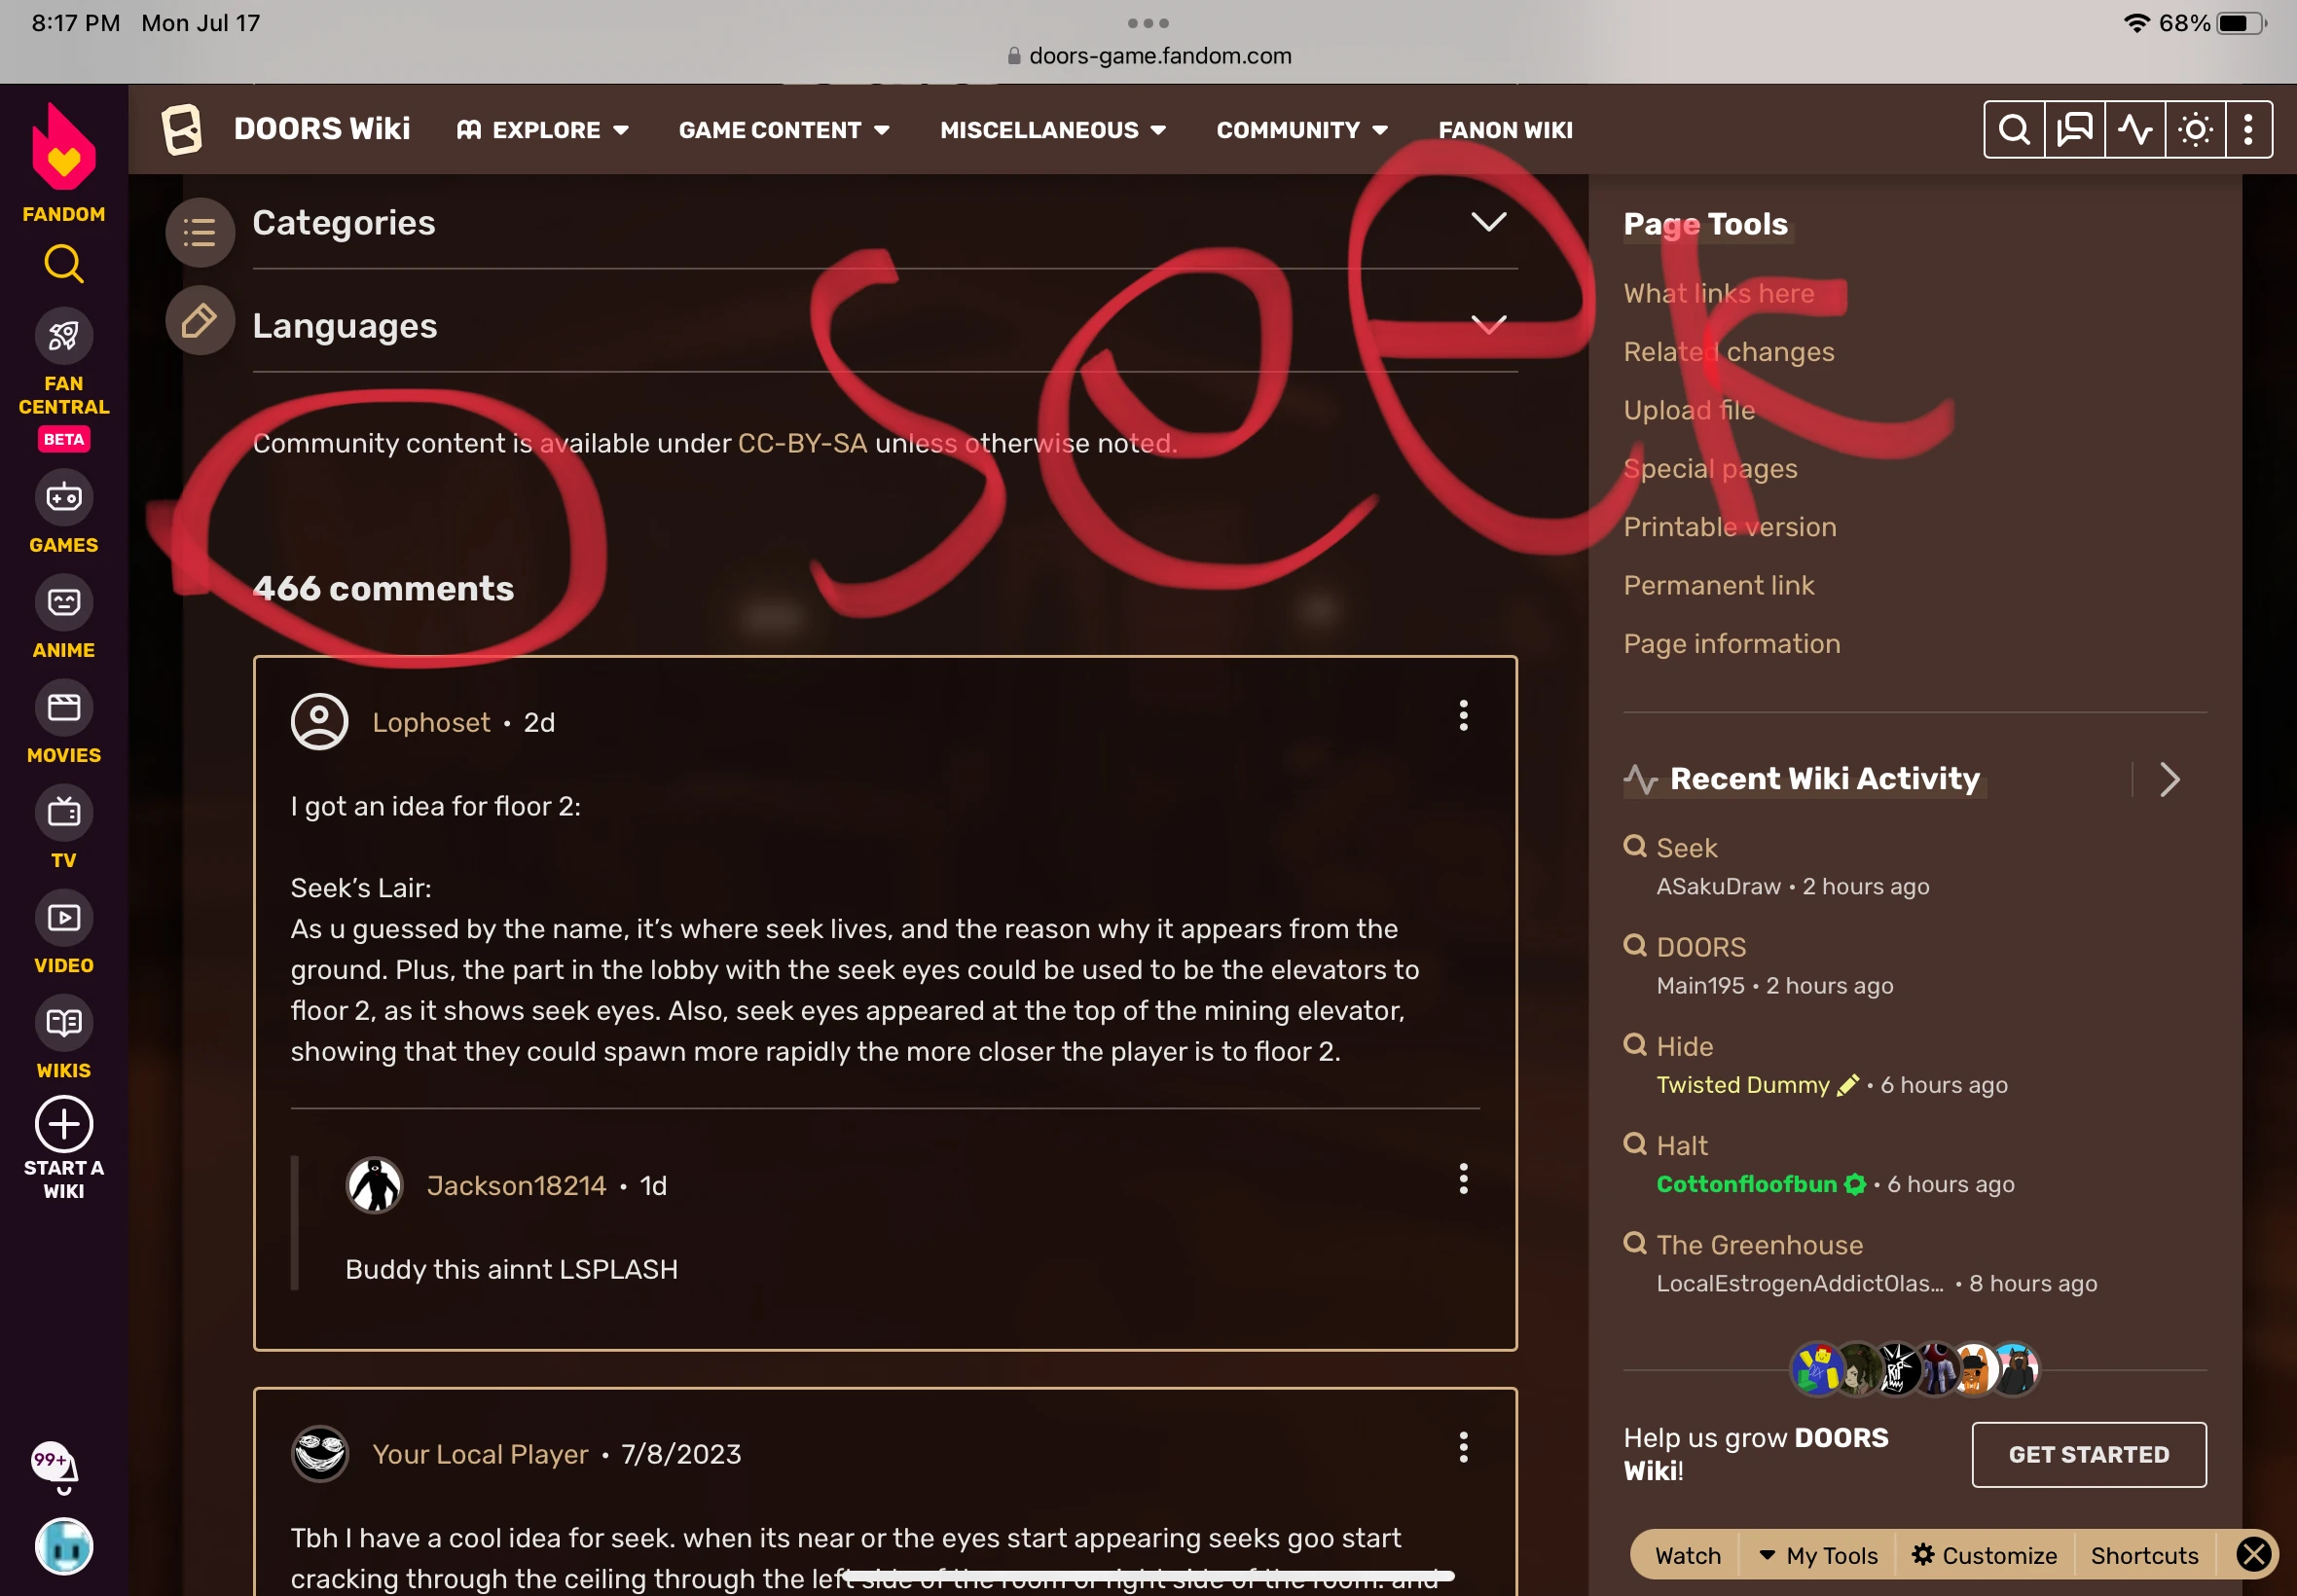
Task: Click the Get Started button
Action: point(2088,1454)
